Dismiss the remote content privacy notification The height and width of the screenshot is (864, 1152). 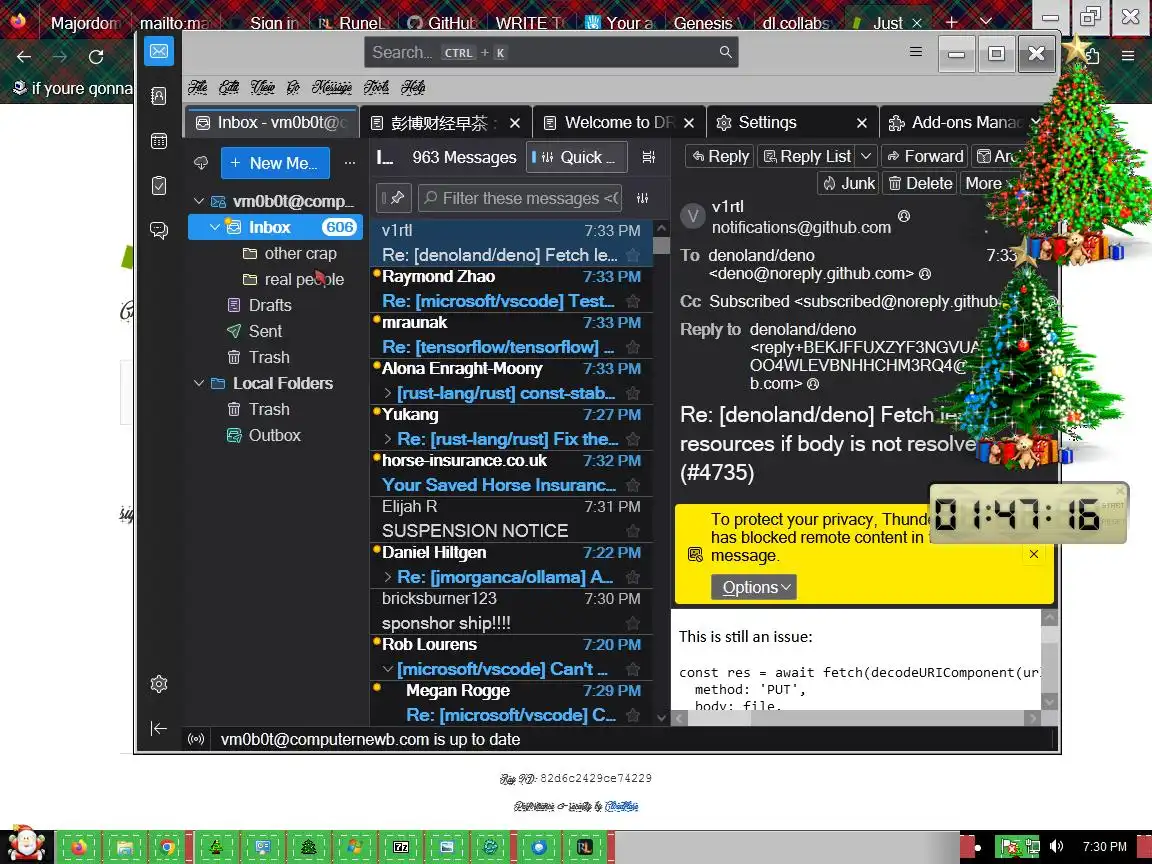point(1034,554)
